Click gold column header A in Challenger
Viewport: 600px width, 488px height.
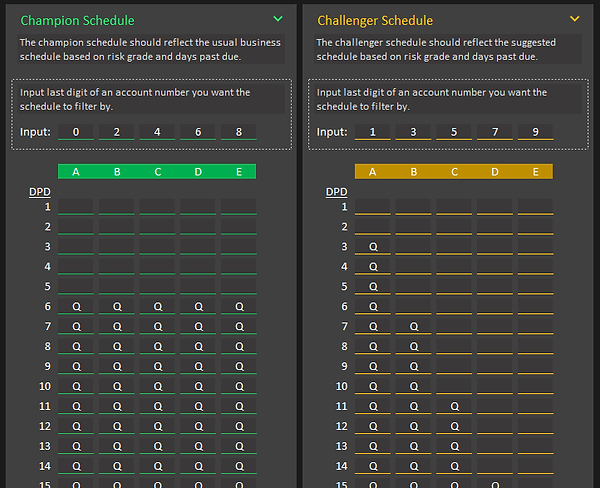(373, 172)
